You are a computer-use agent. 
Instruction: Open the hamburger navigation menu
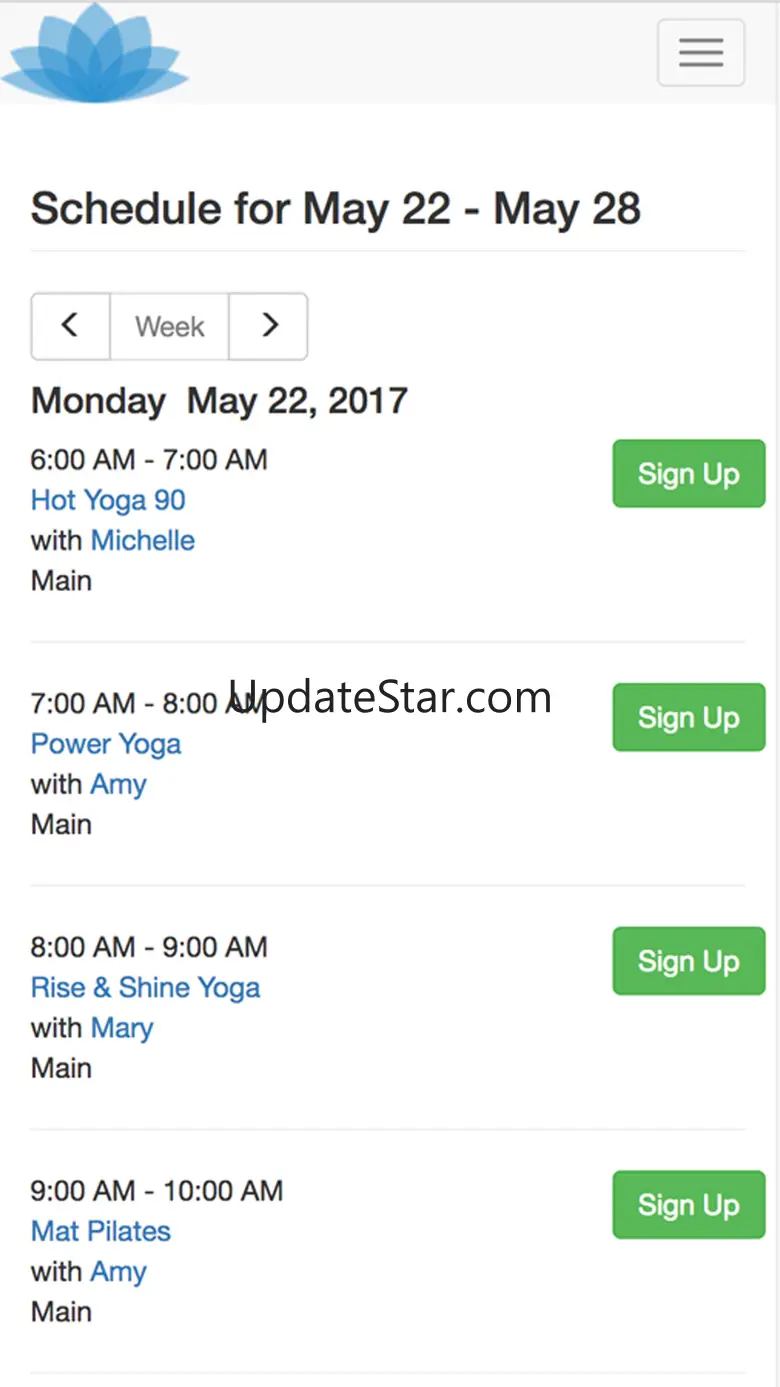700,52
